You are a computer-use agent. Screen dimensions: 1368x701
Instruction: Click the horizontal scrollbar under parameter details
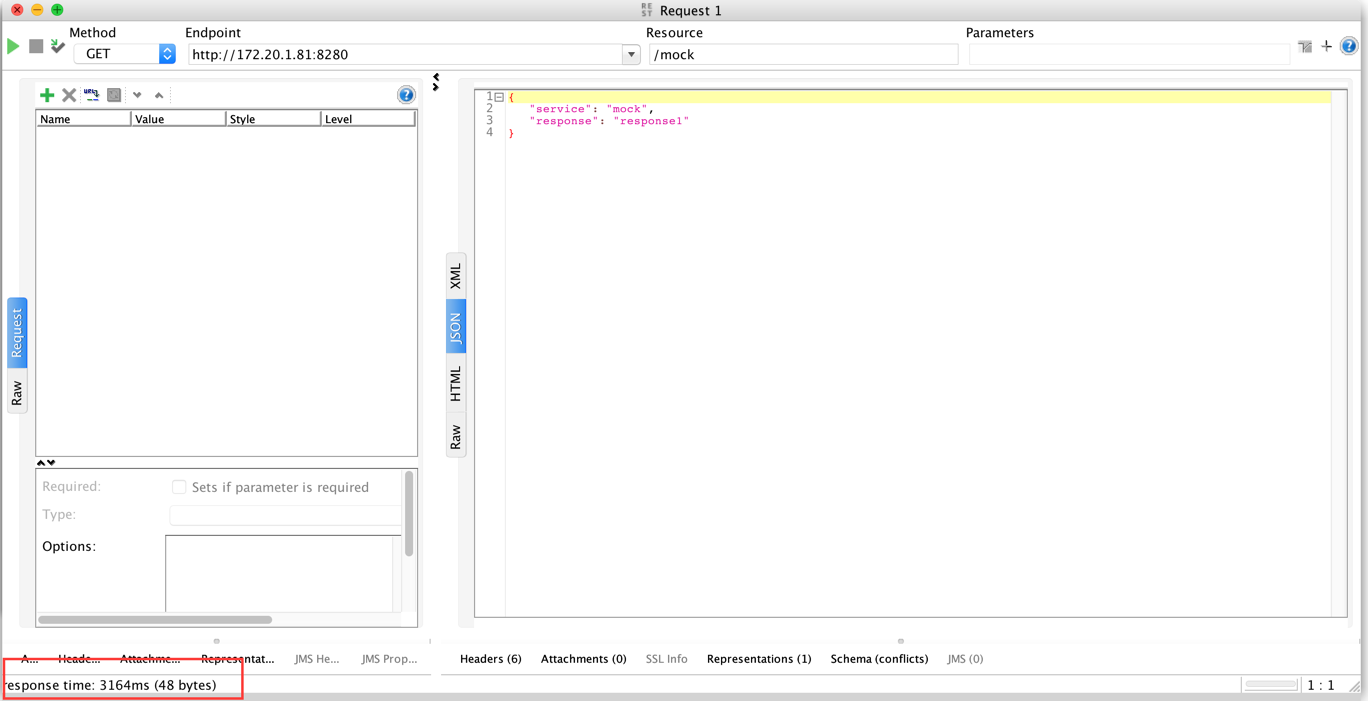pyautogui.click(x=155, y=620)
